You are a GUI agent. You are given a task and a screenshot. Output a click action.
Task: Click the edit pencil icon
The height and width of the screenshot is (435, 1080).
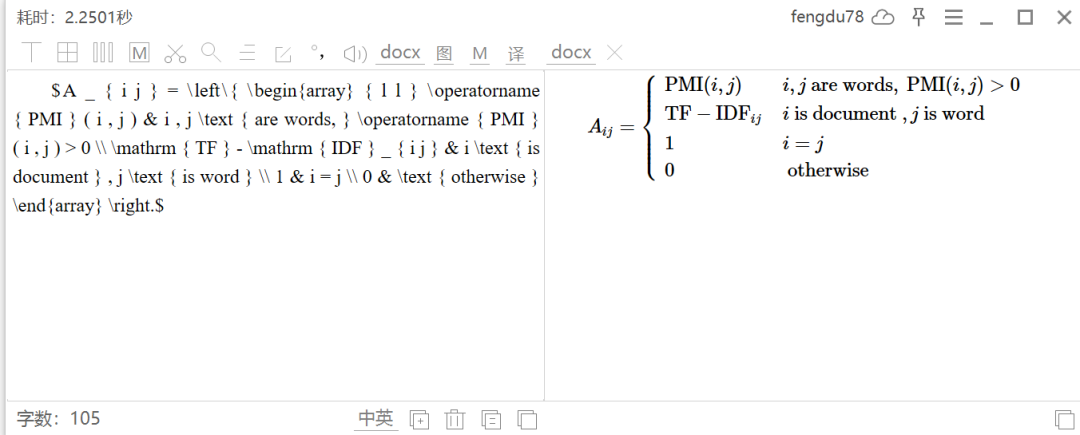tap(283, 53)
